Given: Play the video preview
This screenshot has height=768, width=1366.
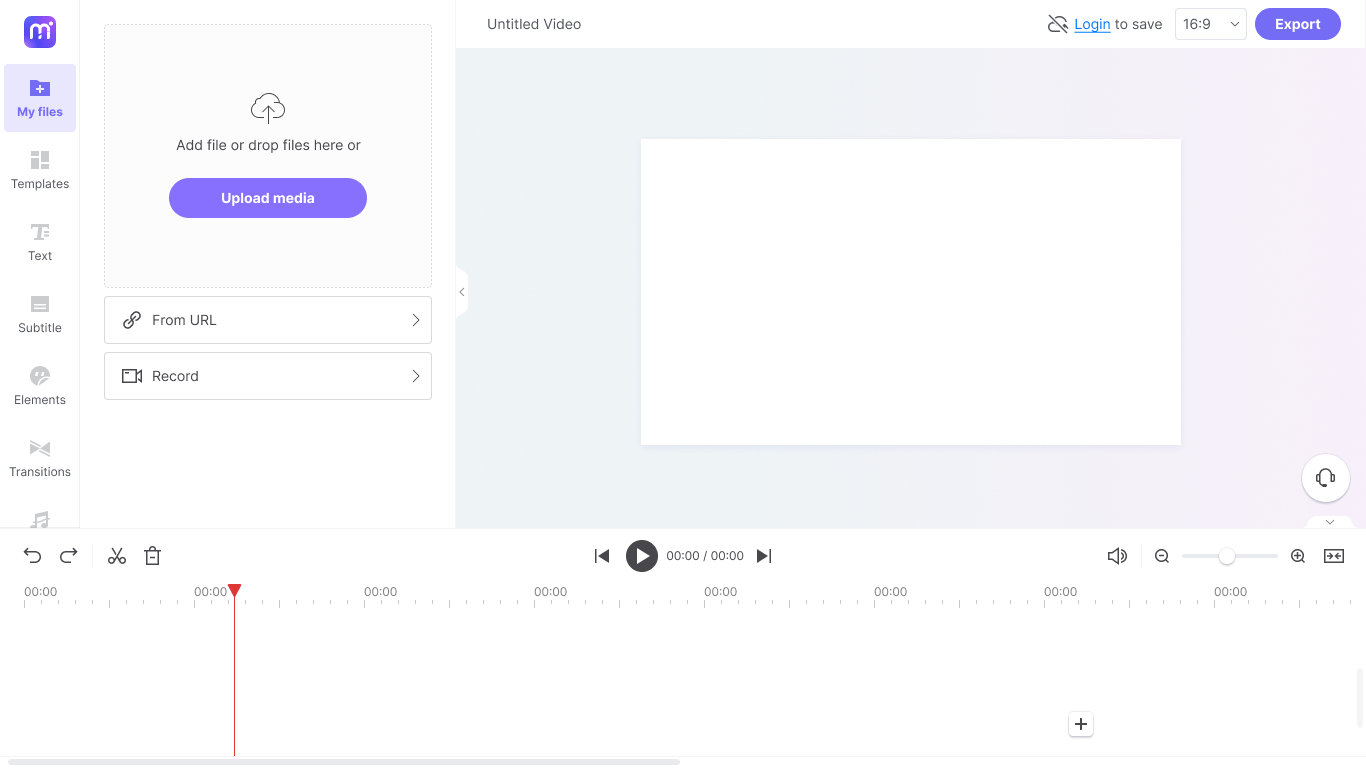Looking at the screenshot, I should tap(642, 556).
